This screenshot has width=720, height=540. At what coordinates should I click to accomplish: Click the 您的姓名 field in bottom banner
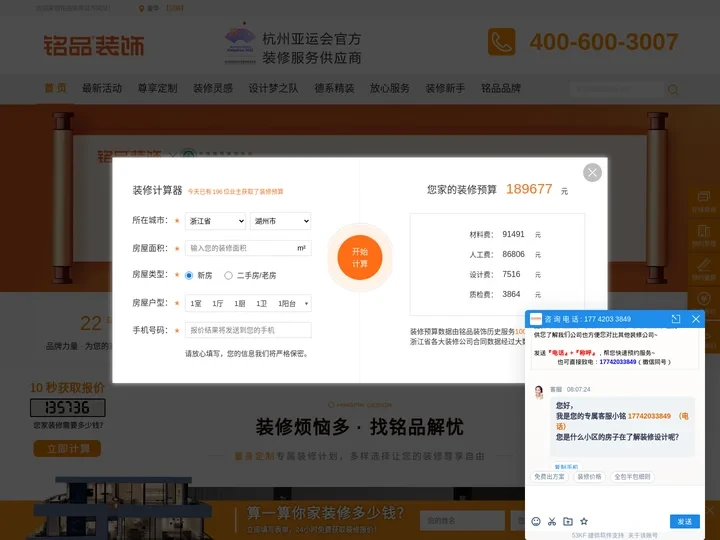click(462, 521)
